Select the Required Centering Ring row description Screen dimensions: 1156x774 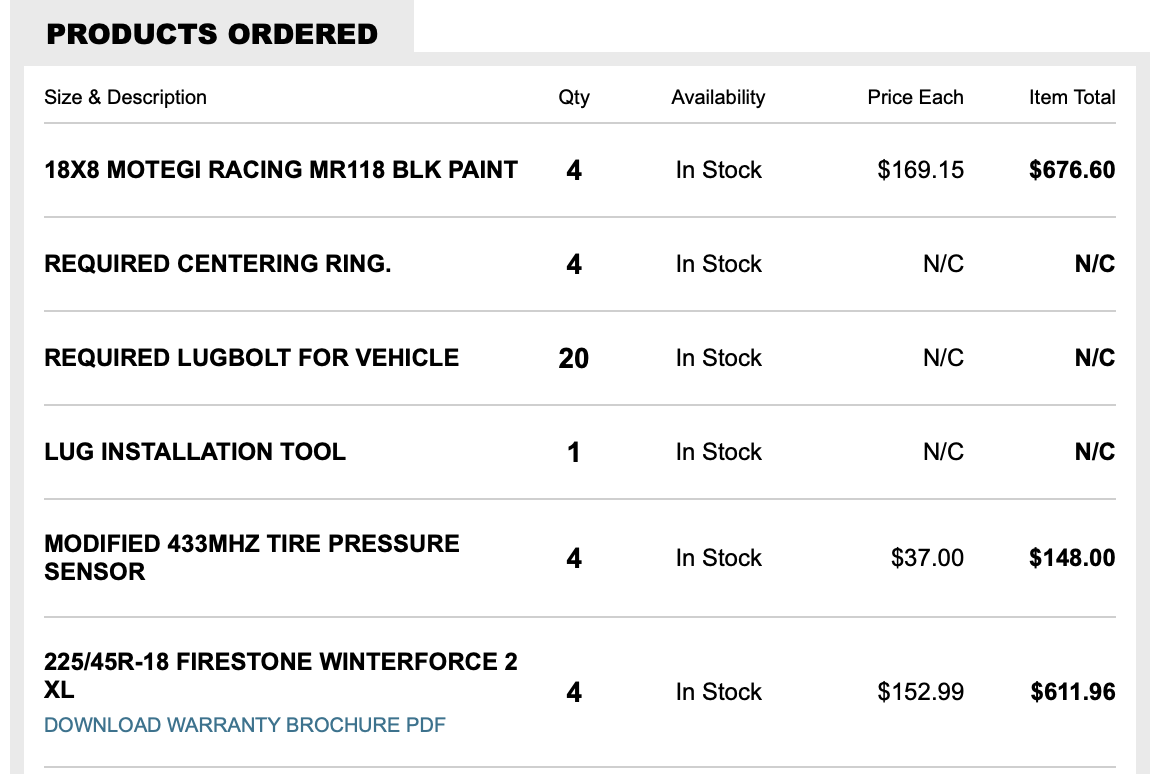click(218, 264)
